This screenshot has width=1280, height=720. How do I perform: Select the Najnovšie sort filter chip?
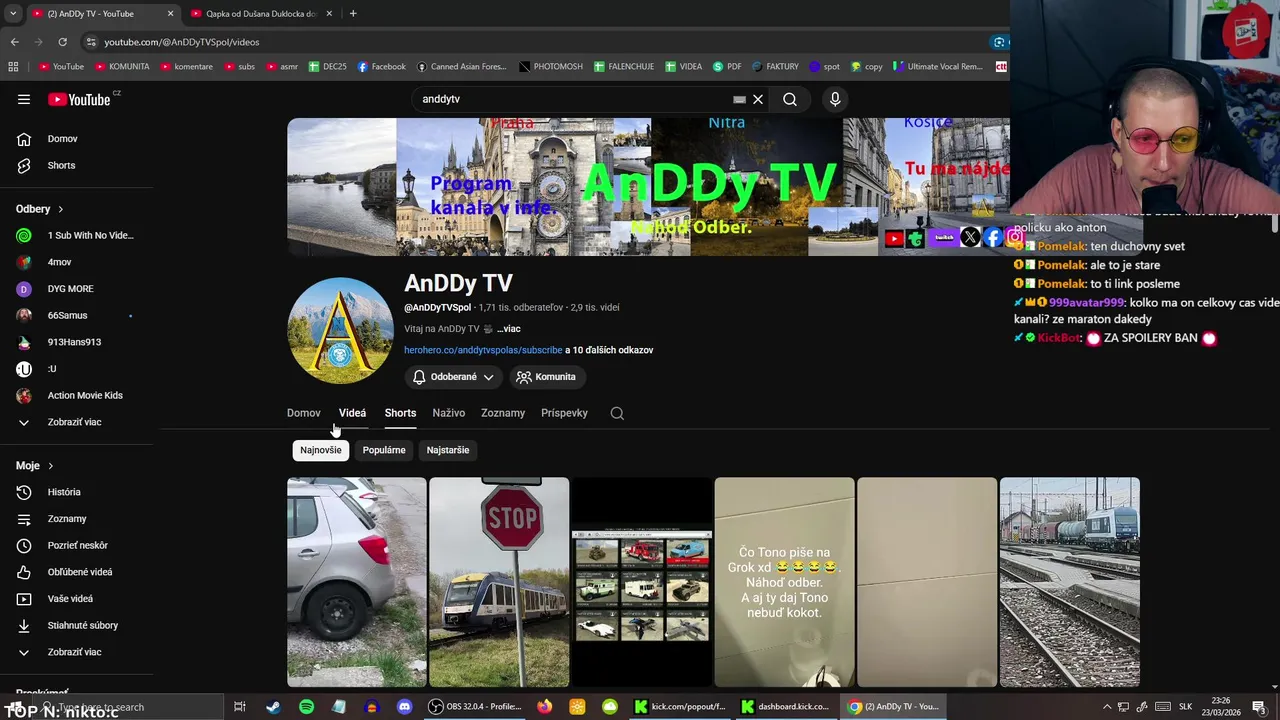[321, 450]
